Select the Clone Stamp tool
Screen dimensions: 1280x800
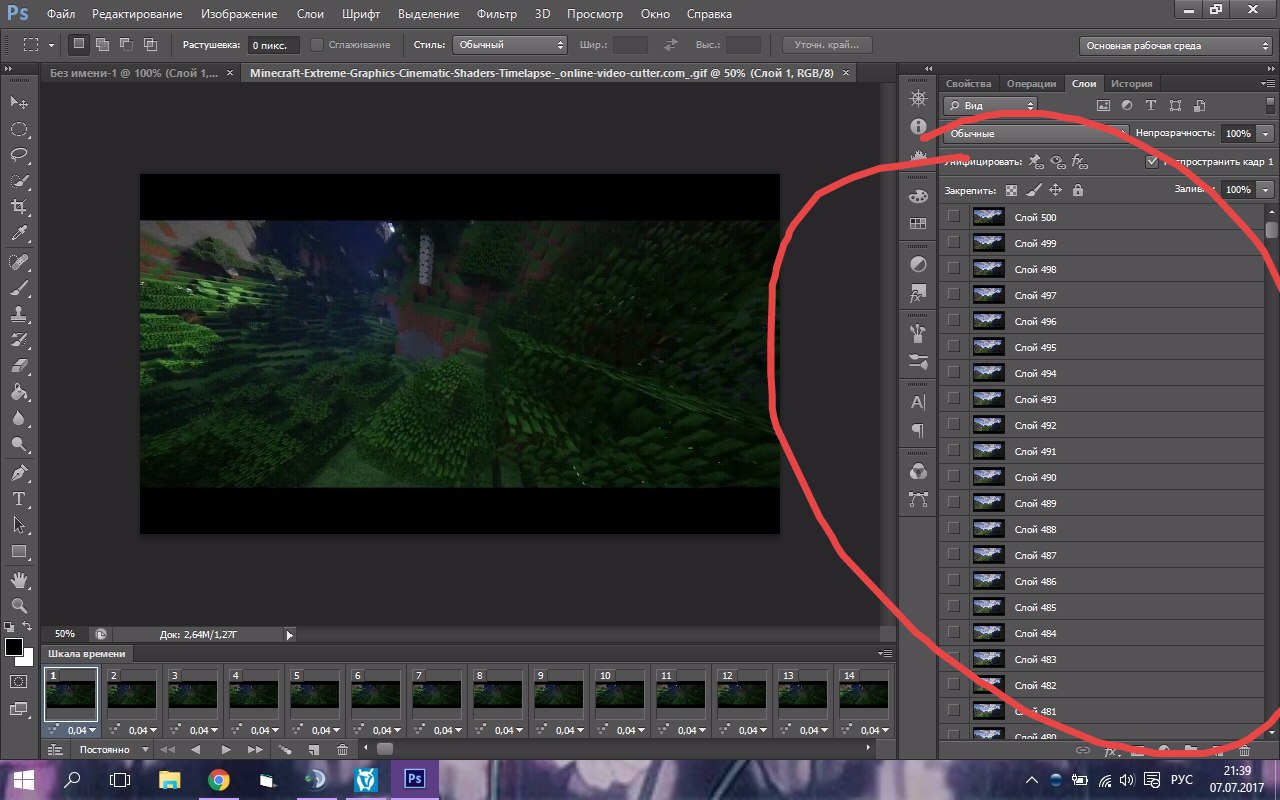click(19, 314)
